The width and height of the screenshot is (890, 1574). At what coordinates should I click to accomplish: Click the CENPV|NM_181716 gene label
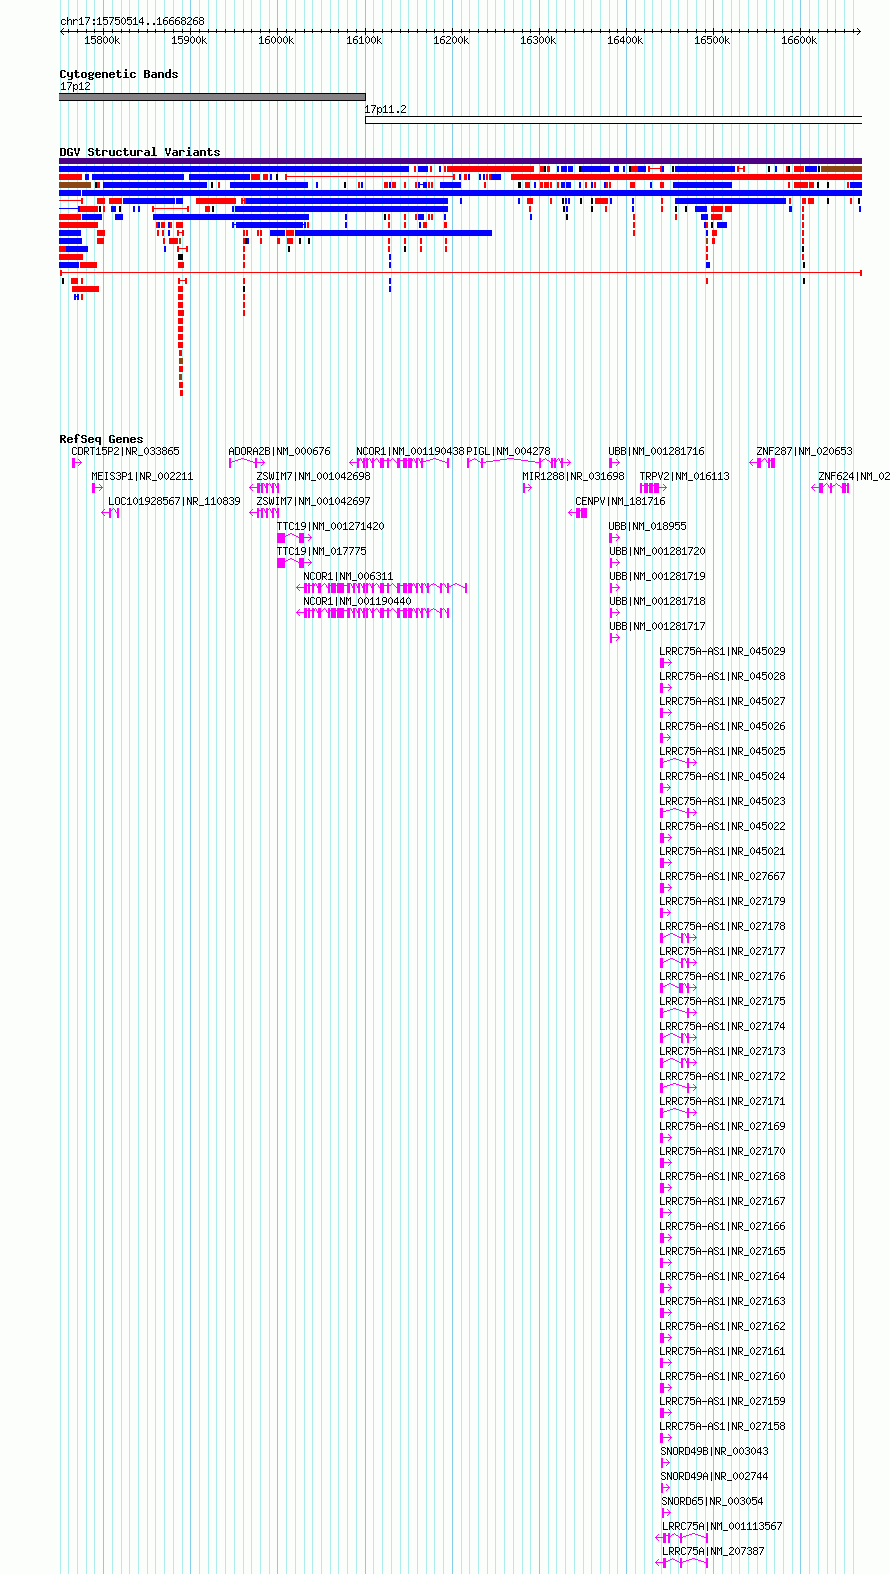(x=620, y=501)
